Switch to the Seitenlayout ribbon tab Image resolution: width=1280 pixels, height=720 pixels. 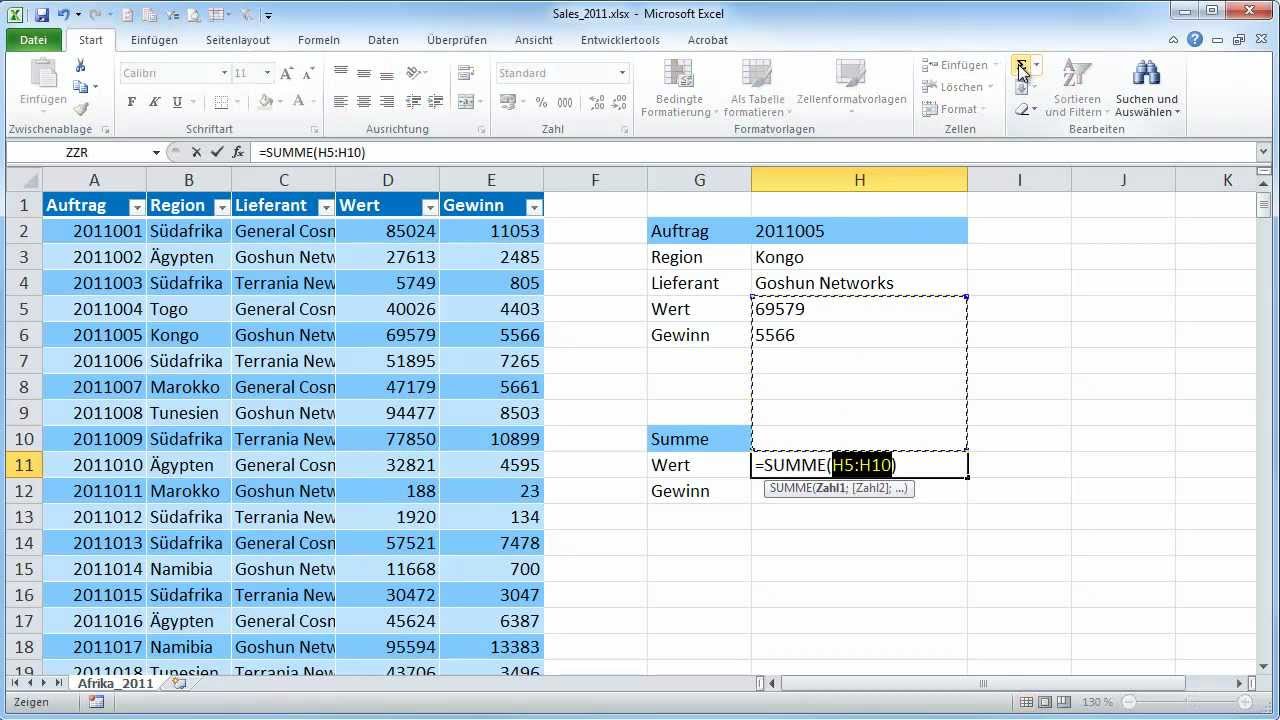point(238,40)
